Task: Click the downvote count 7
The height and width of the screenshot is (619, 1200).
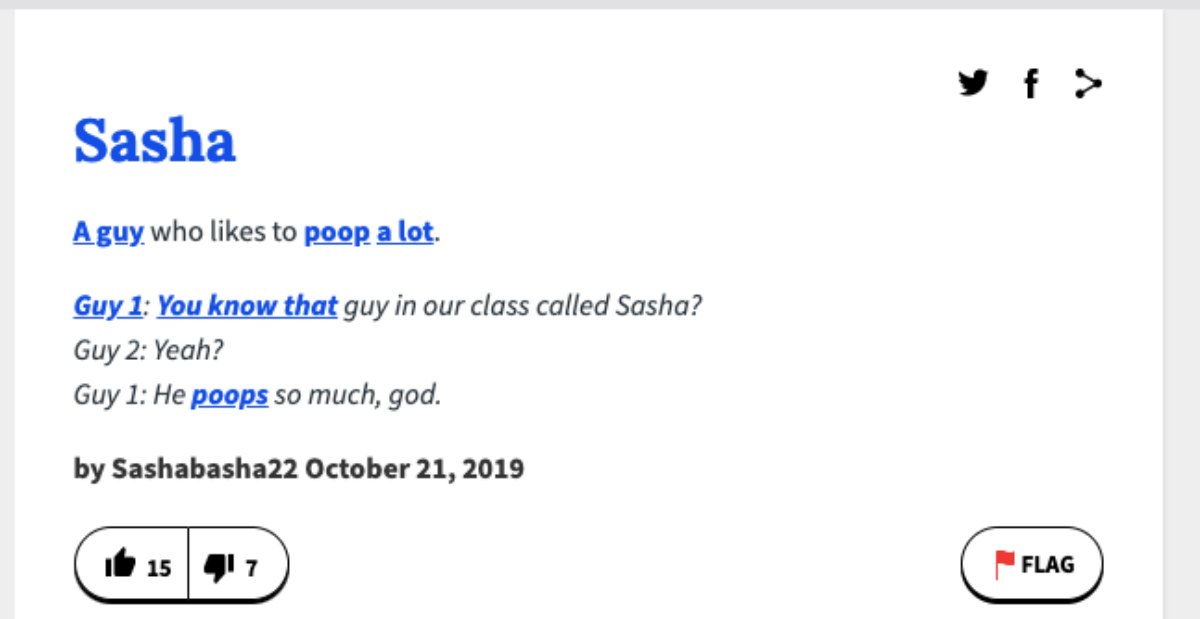Action: coord(251,568)
